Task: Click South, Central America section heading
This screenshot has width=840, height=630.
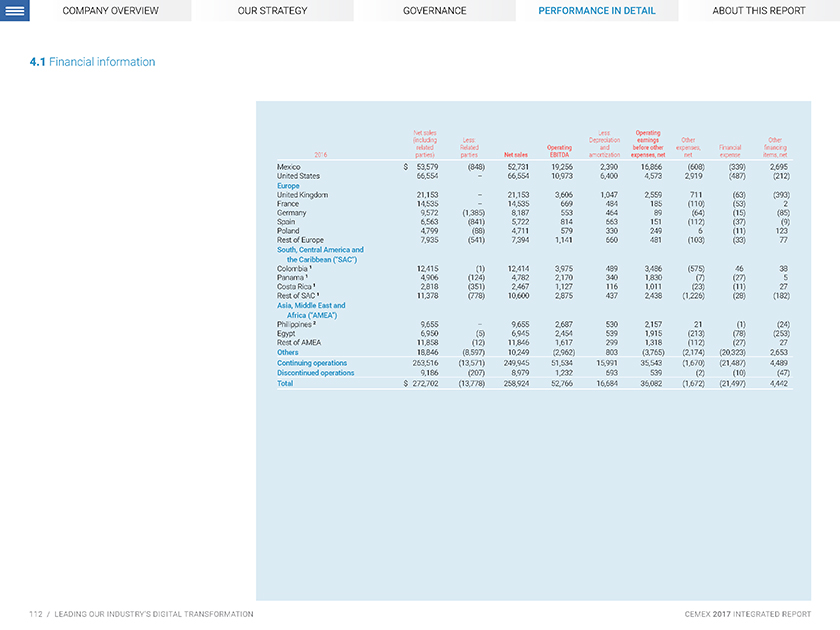Action: point(320,254)
